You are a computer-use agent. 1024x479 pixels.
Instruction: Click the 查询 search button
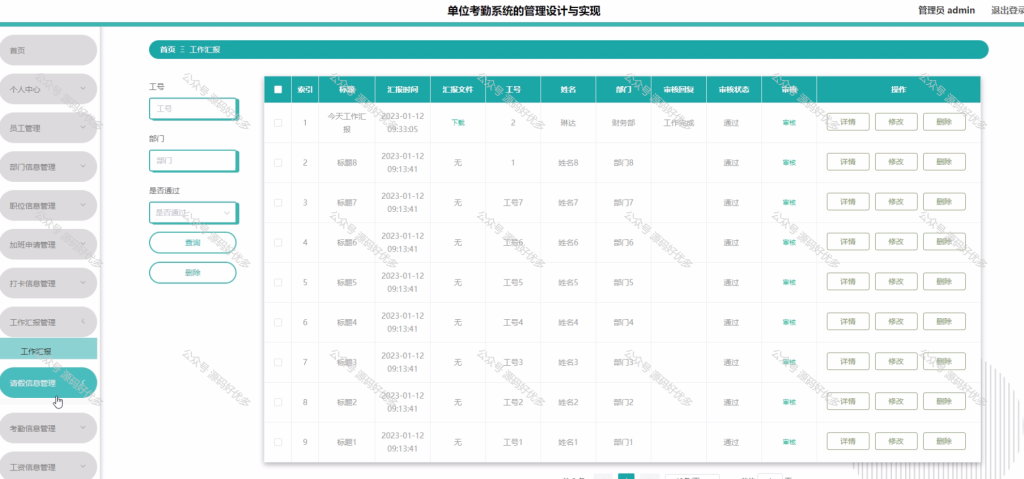193,242
